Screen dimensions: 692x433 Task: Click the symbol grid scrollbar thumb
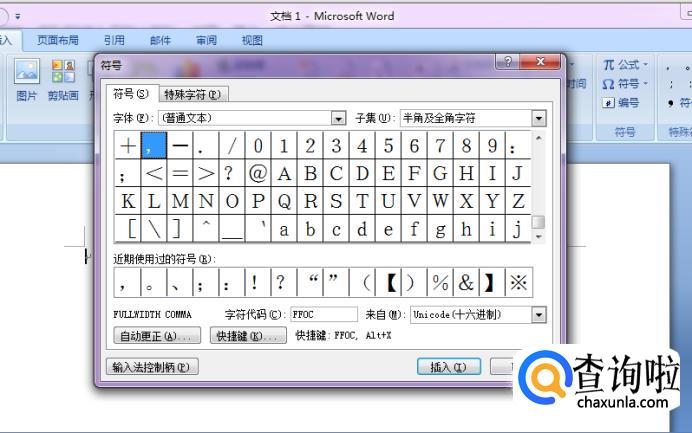(x=538, y=222)
